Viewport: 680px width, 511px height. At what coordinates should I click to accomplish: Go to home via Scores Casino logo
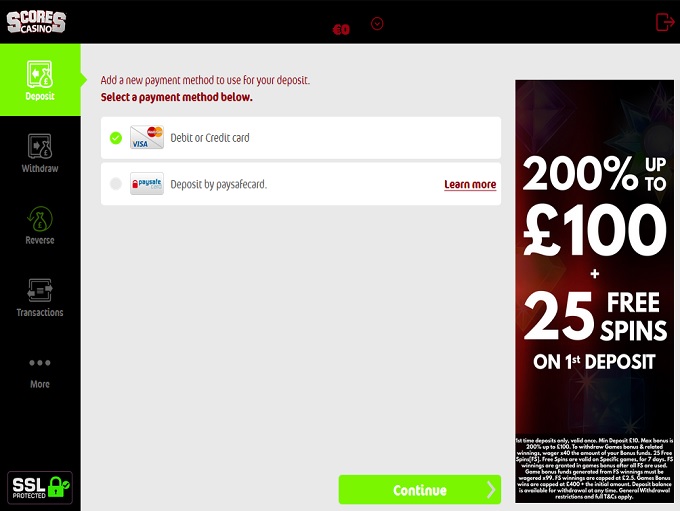36,22
